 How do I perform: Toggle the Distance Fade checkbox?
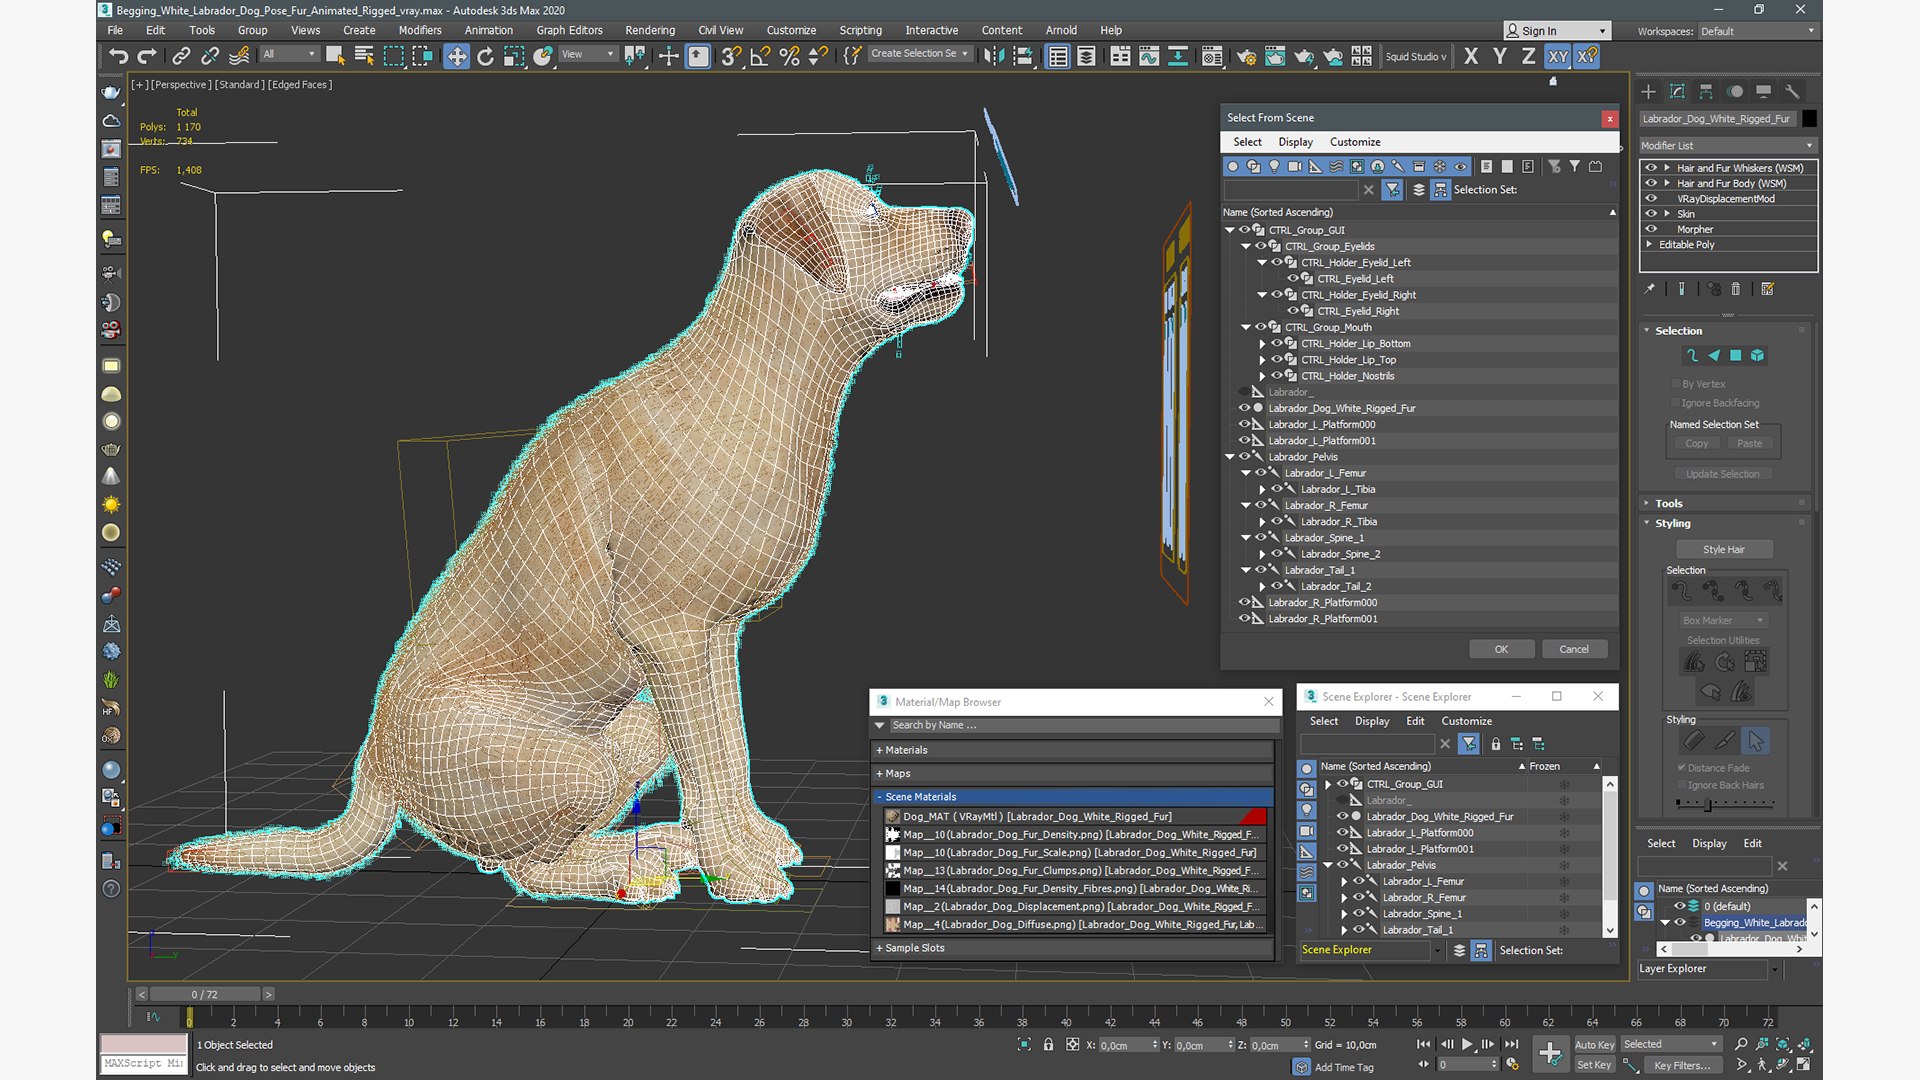pos(1682,768)
